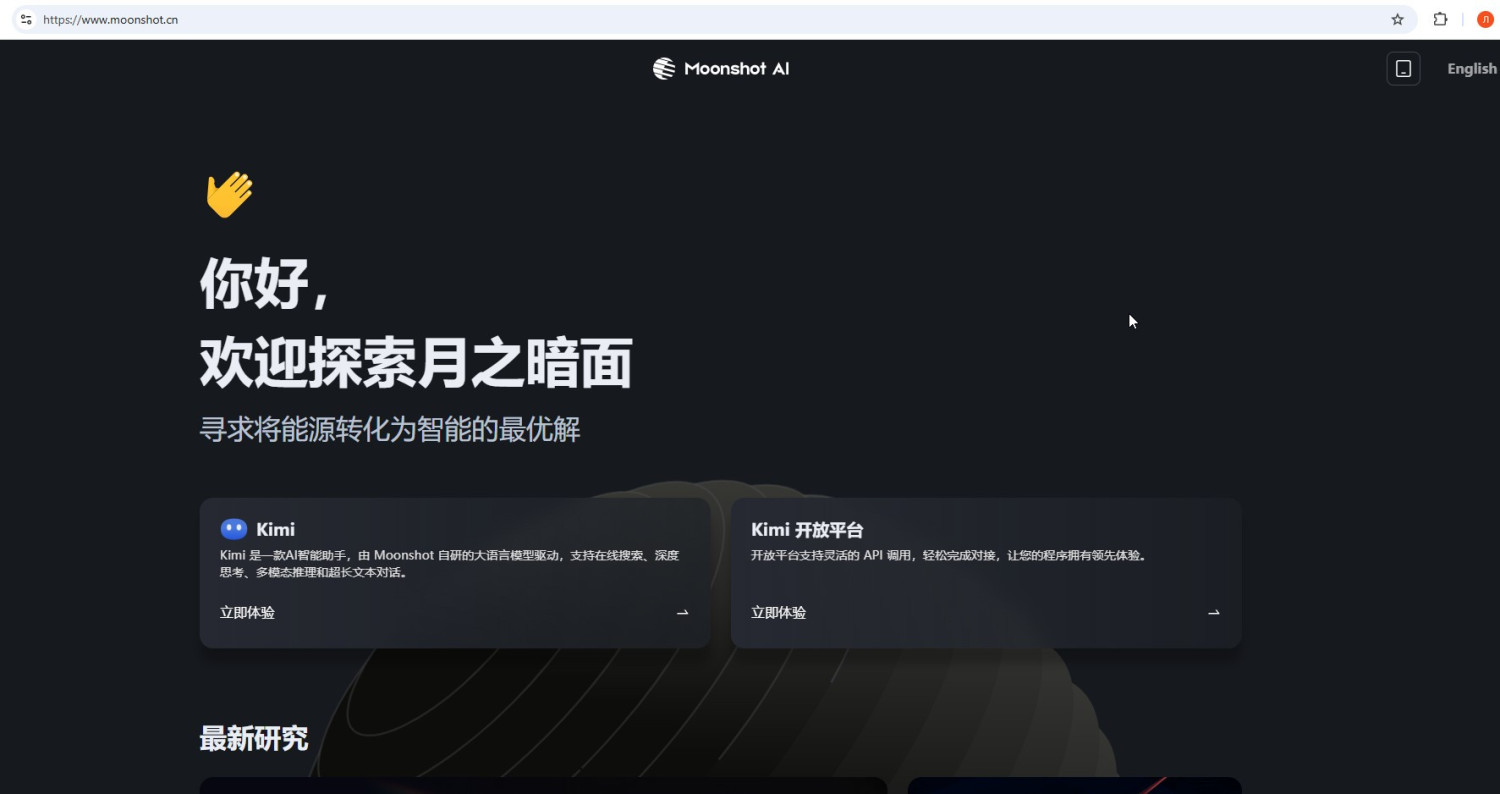Click the site information icon in address bar
Viewport: 1500px width, 794px height.
[26, 19]
